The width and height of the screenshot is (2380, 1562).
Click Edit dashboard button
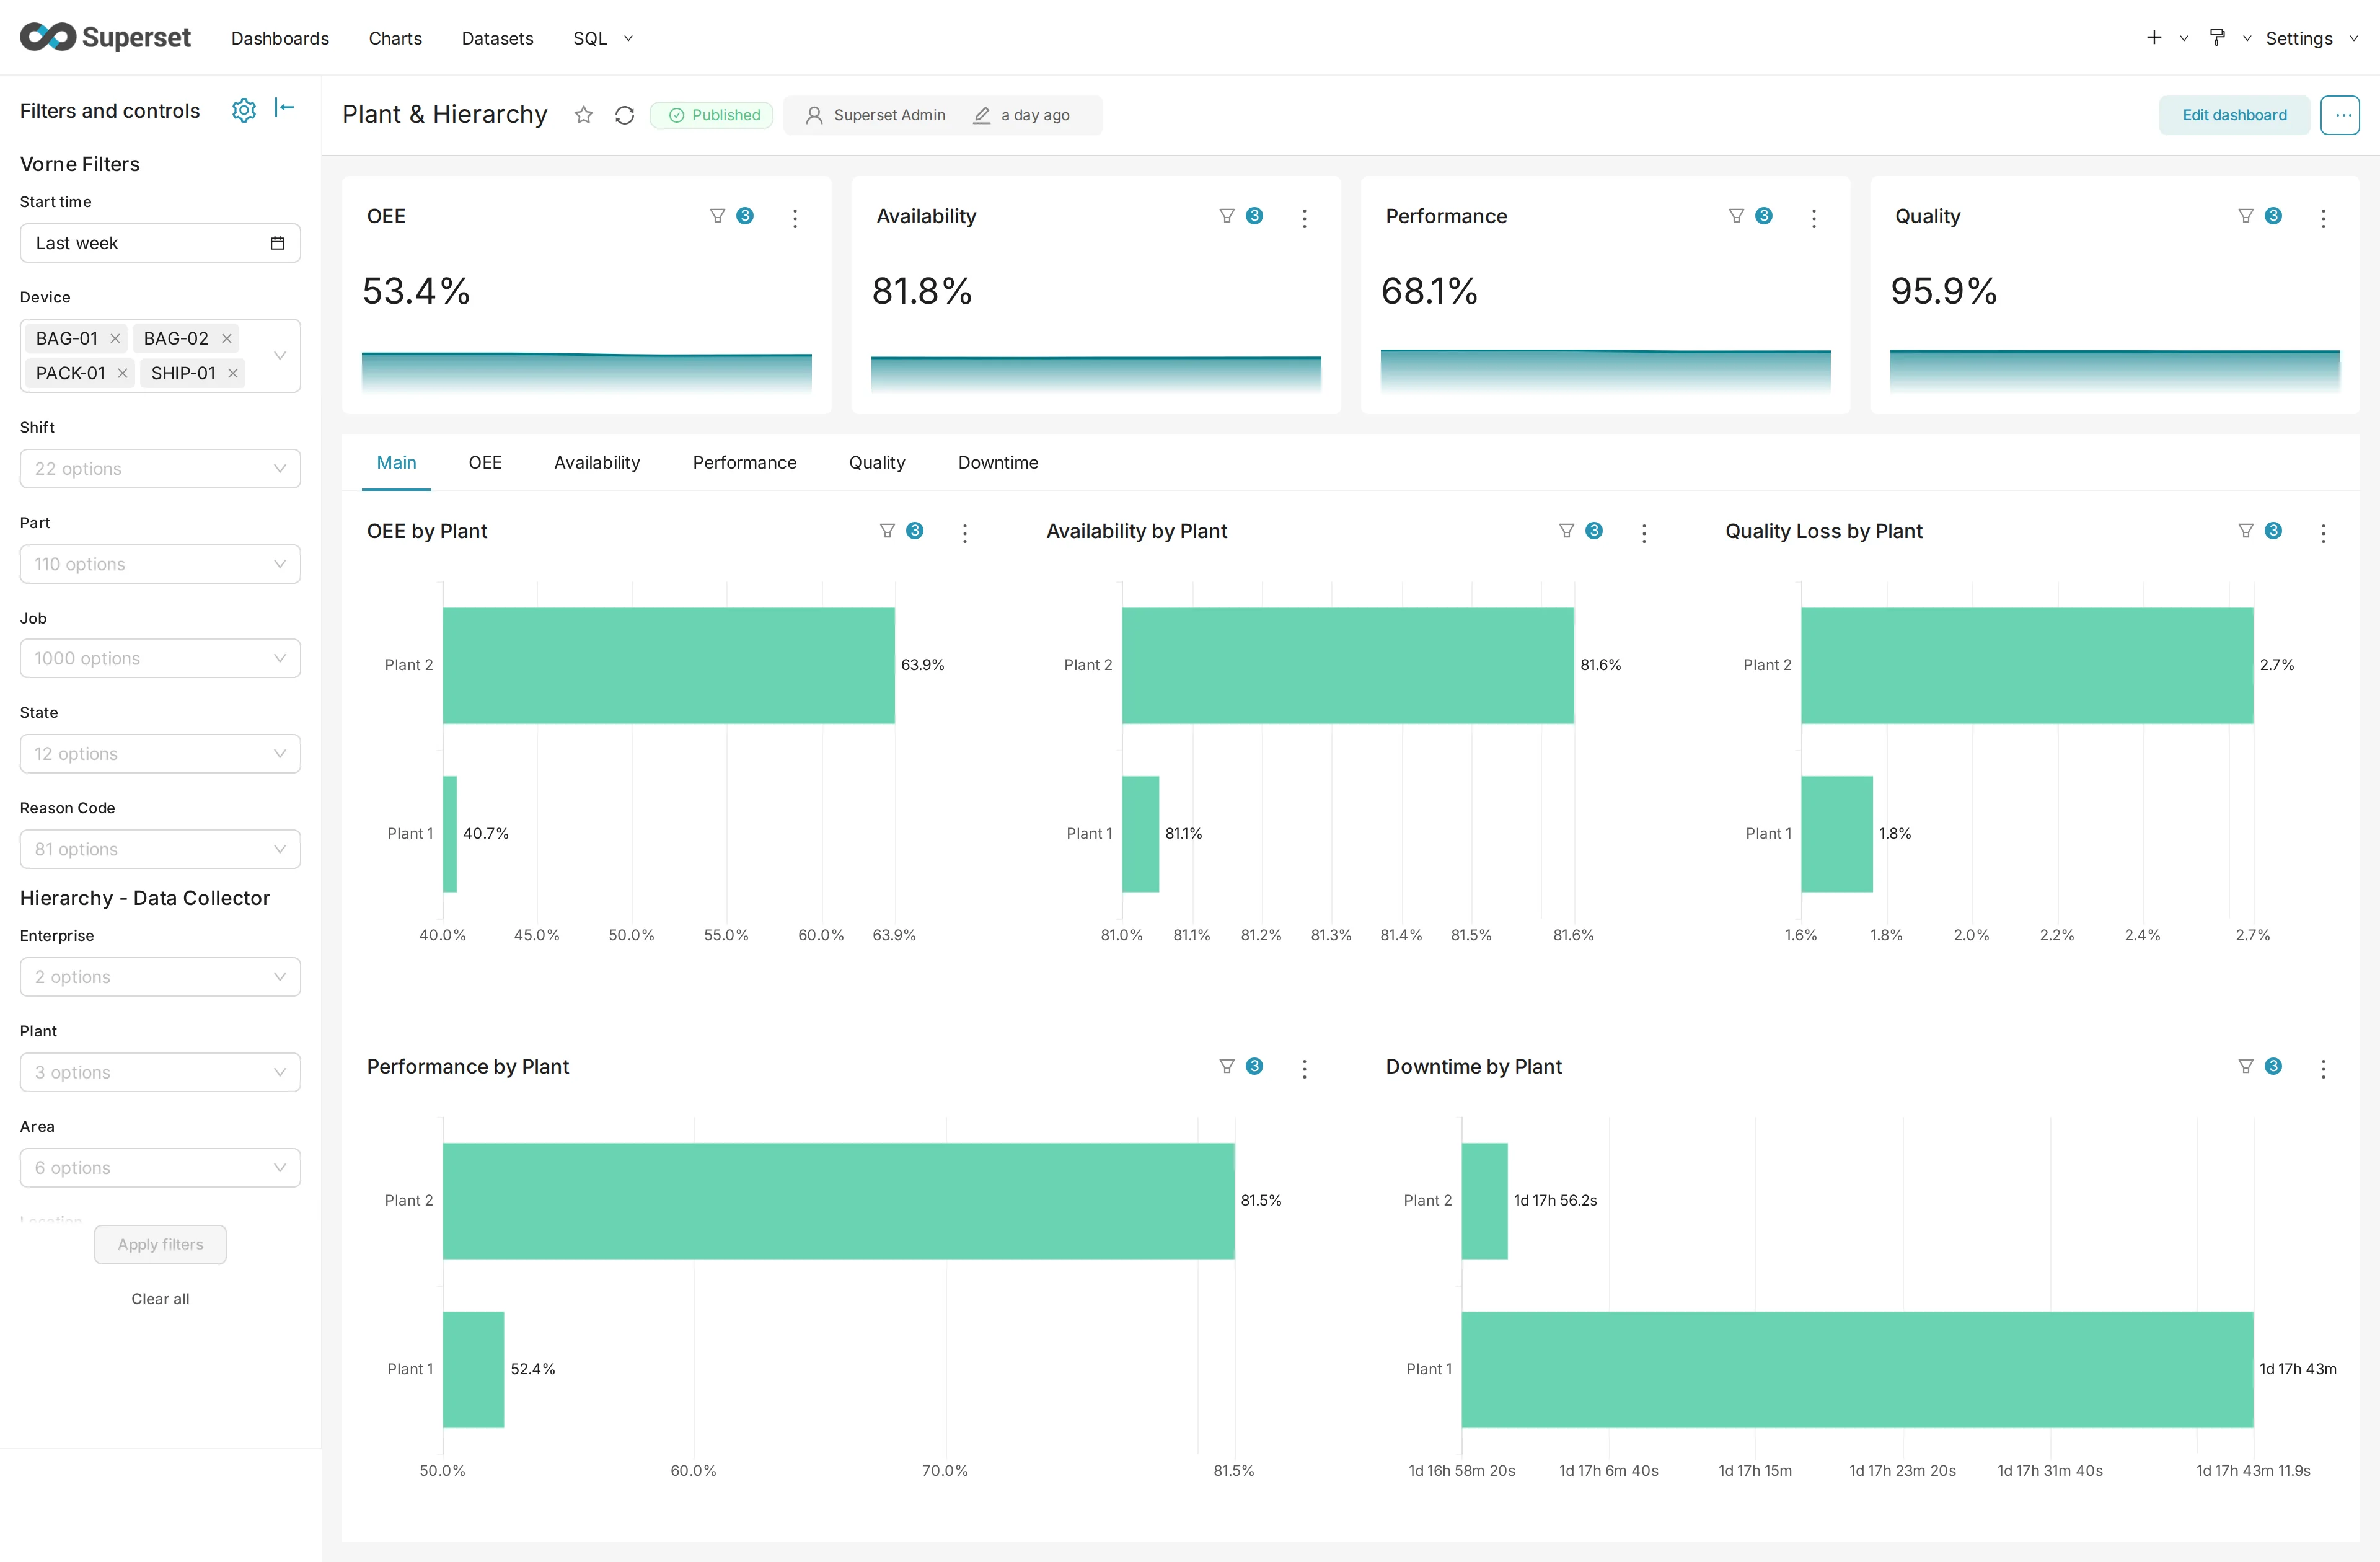(2234, 115)
